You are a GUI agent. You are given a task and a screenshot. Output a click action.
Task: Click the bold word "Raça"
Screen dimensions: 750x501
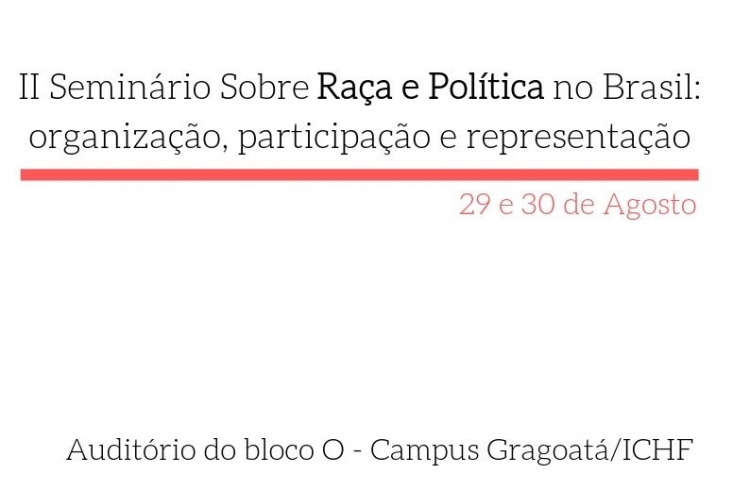[x=354, y=90]
